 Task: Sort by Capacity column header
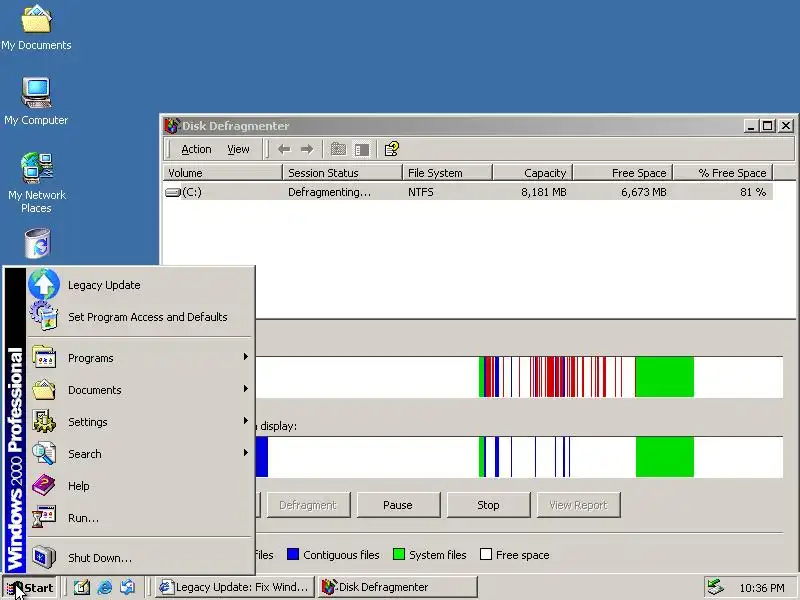[533, 173]
